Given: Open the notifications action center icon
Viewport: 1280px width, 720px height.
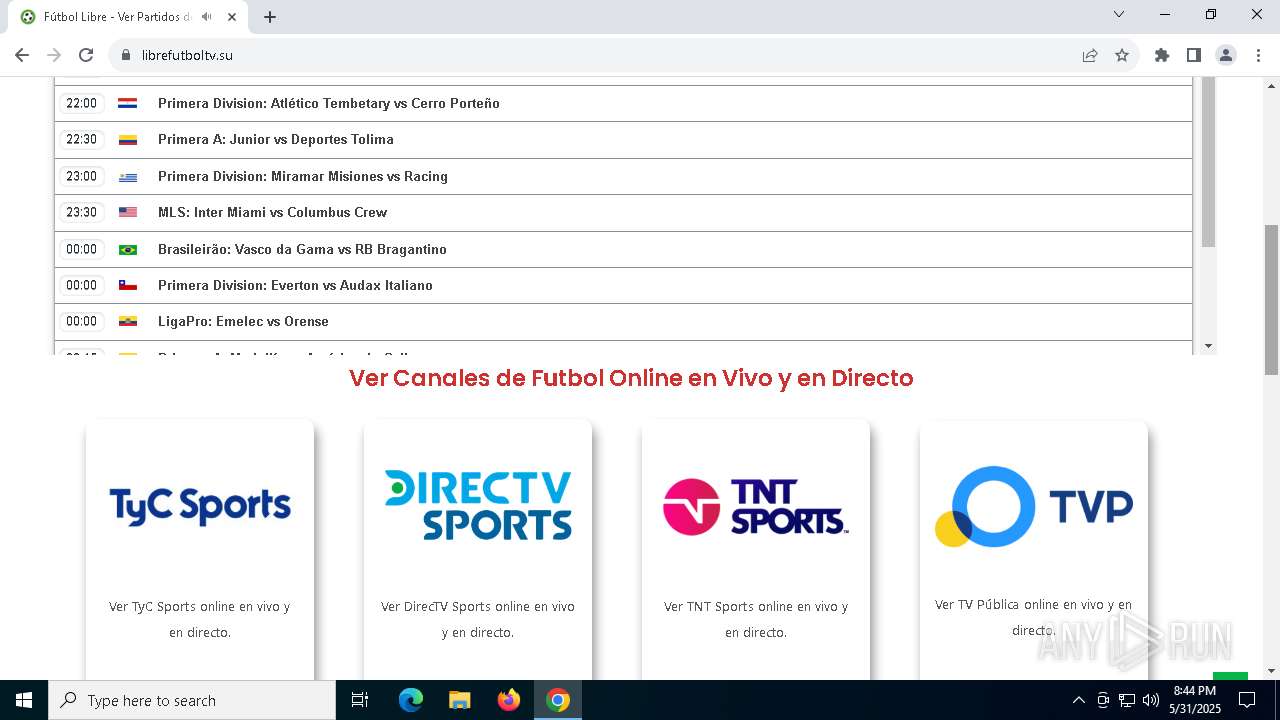Looking at the screenshot, I should [x=1247, y=700].
